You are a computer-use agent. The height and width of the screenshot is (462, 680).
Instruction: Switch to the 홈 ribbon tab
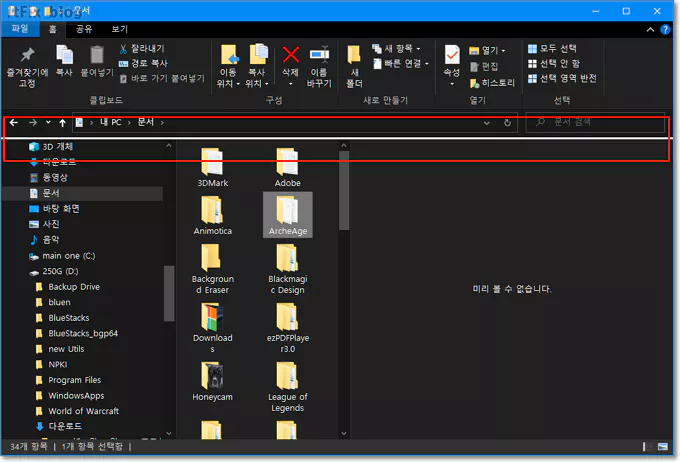coord(52,29)
